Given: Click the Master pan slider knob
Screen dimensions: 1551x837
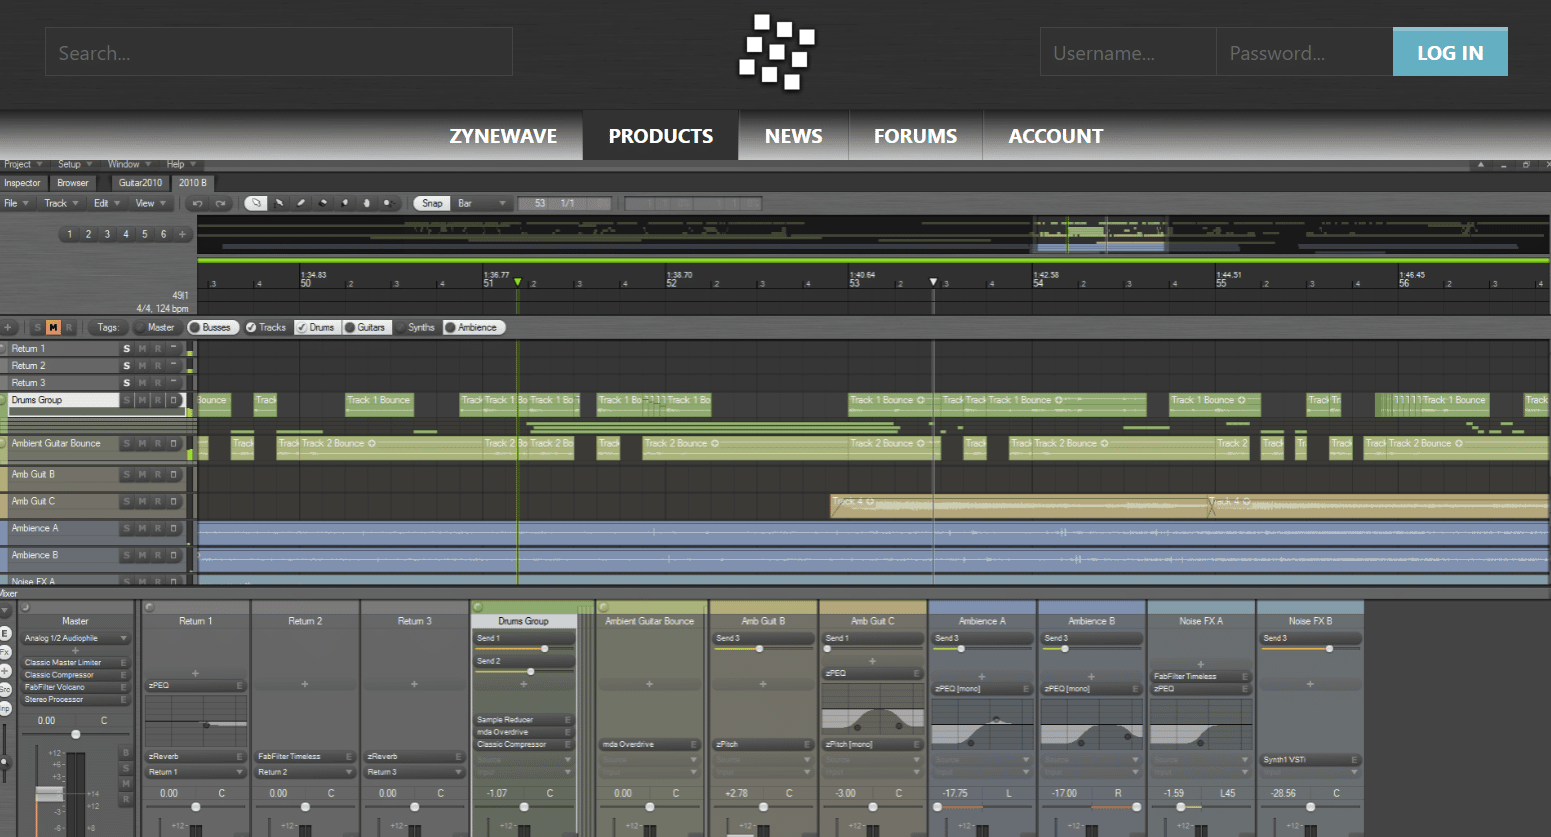Looking at the screenshot, I should click(75, 735).
